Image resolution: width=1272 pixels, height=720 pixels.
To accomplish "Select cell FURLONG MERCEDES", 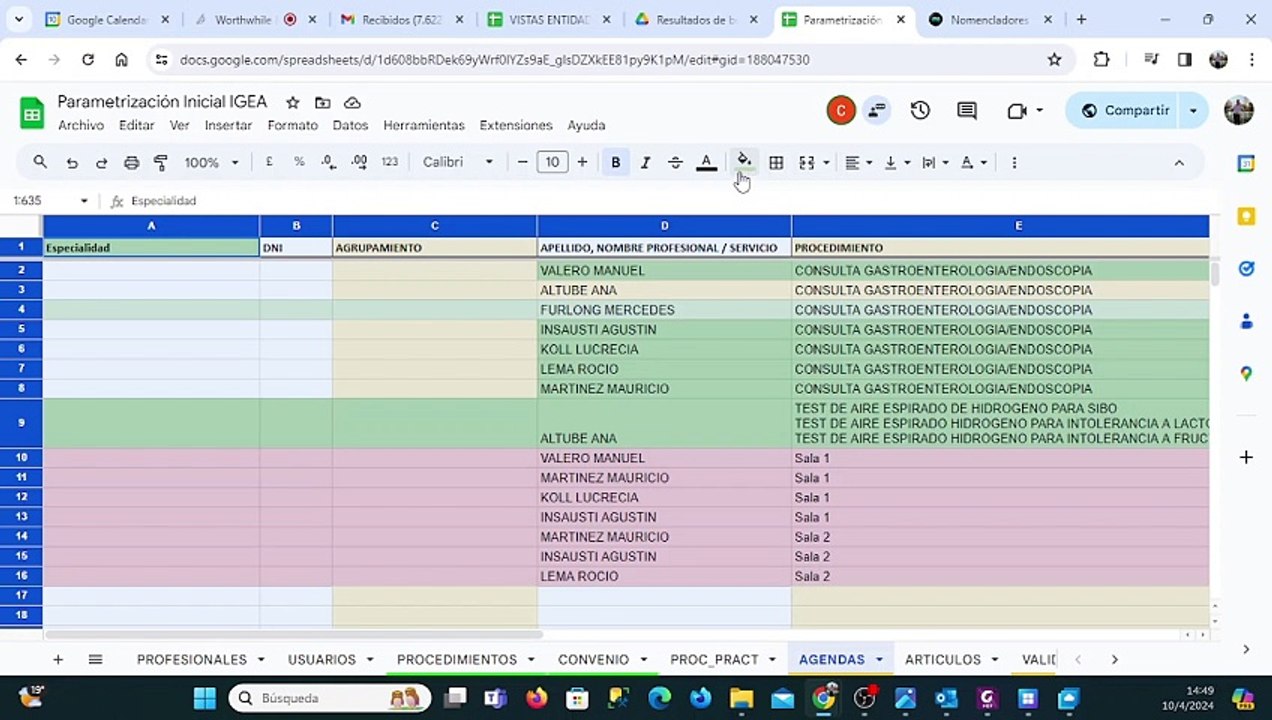I will [664, 310].
